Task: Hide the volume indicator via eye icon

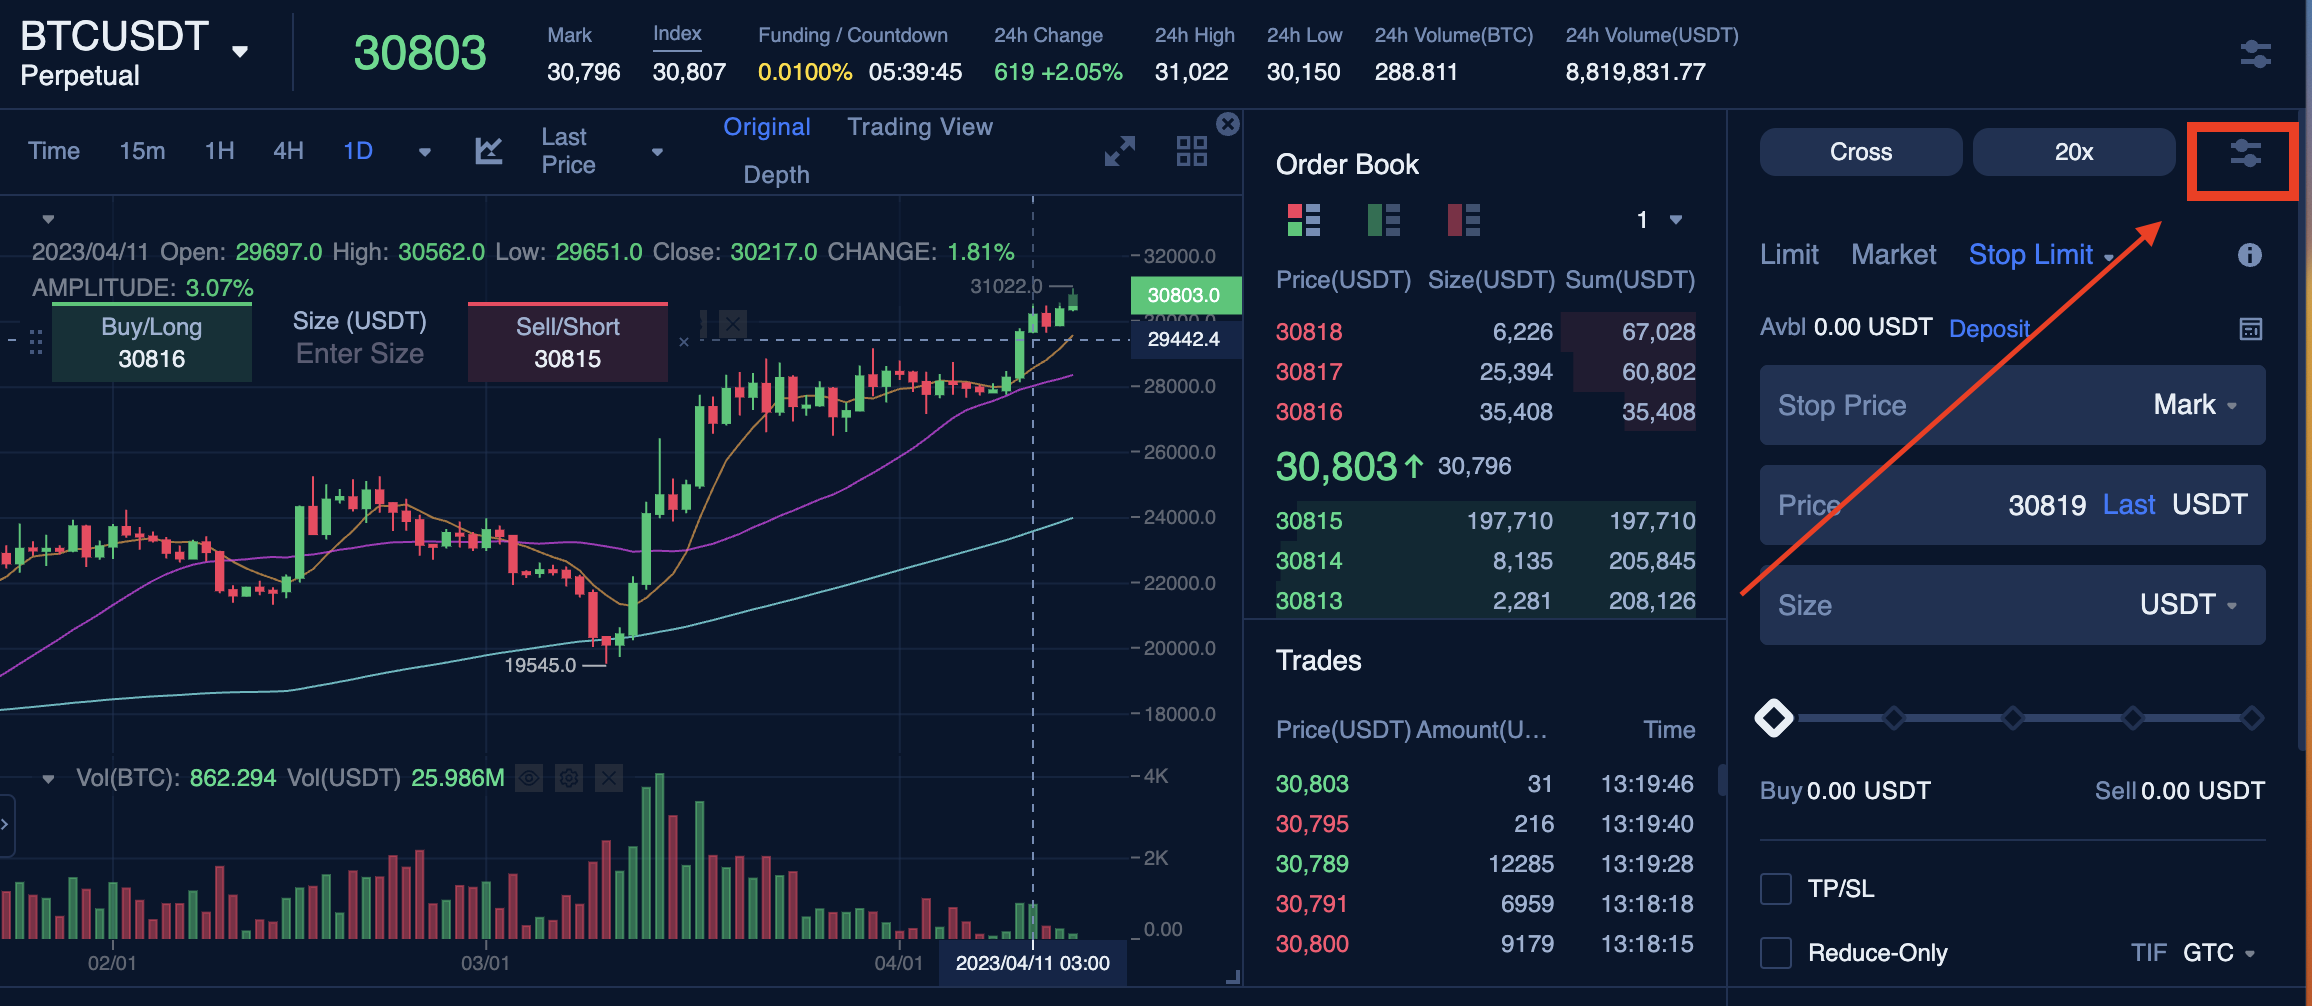Action: point(529,778)
